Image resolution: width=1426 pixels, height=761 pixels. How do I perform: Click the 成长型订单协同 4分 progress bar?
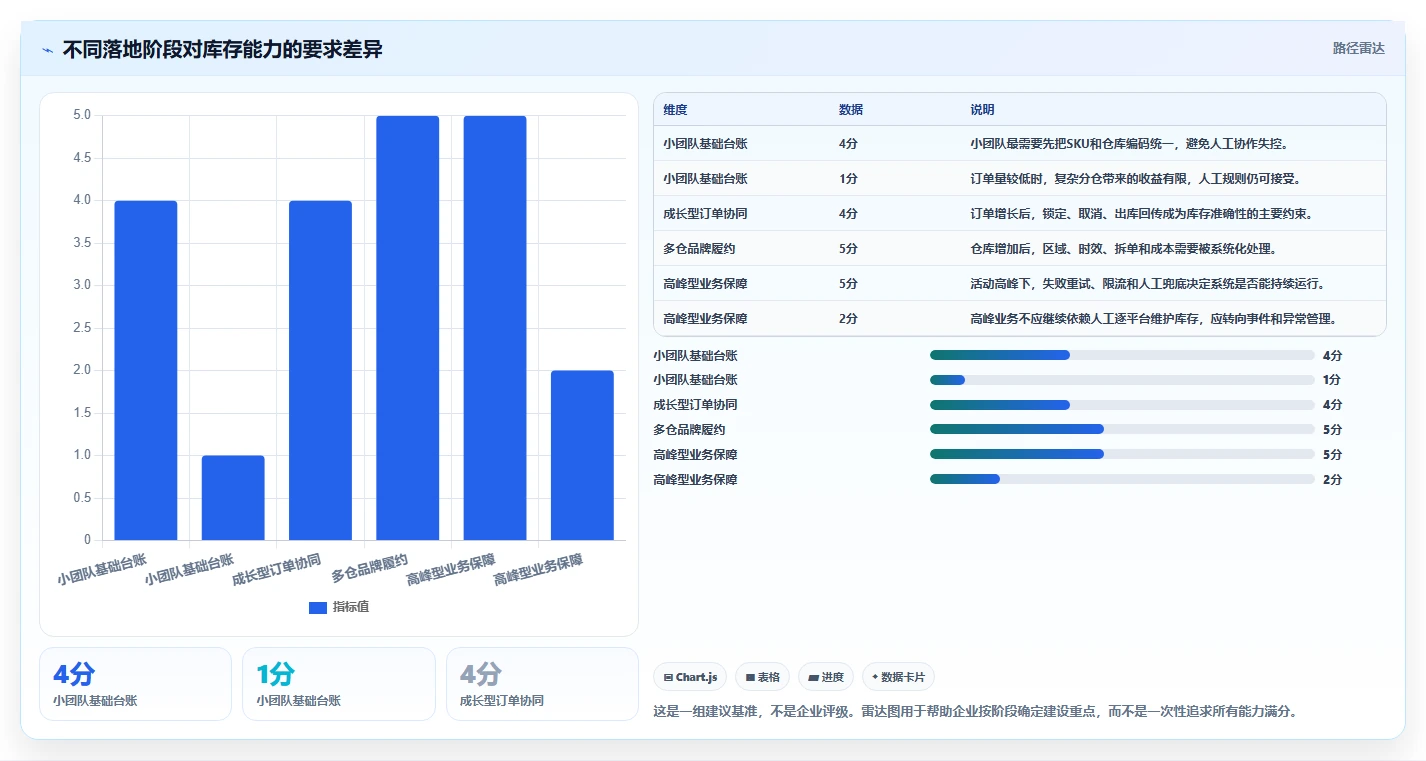click(x=1122, y=405)
